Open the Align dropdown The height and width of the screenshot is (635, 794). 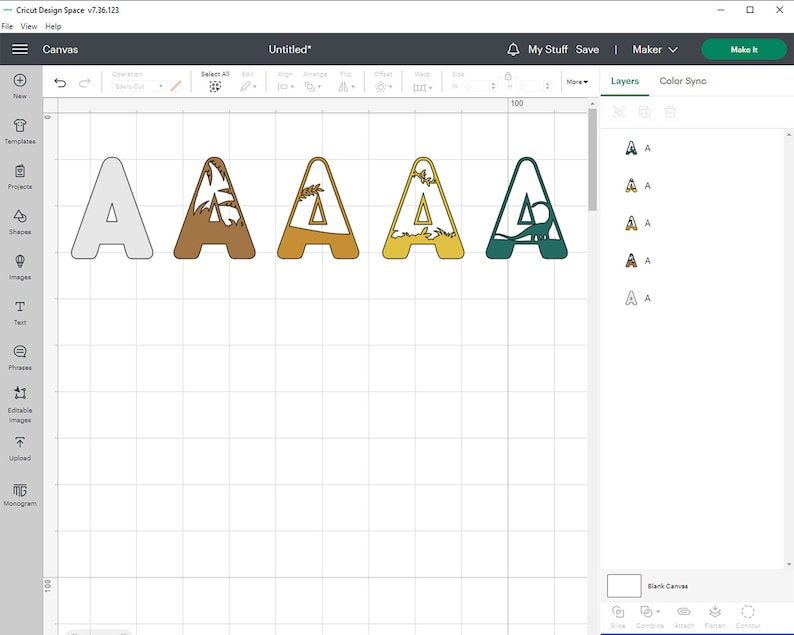[285, 87]
